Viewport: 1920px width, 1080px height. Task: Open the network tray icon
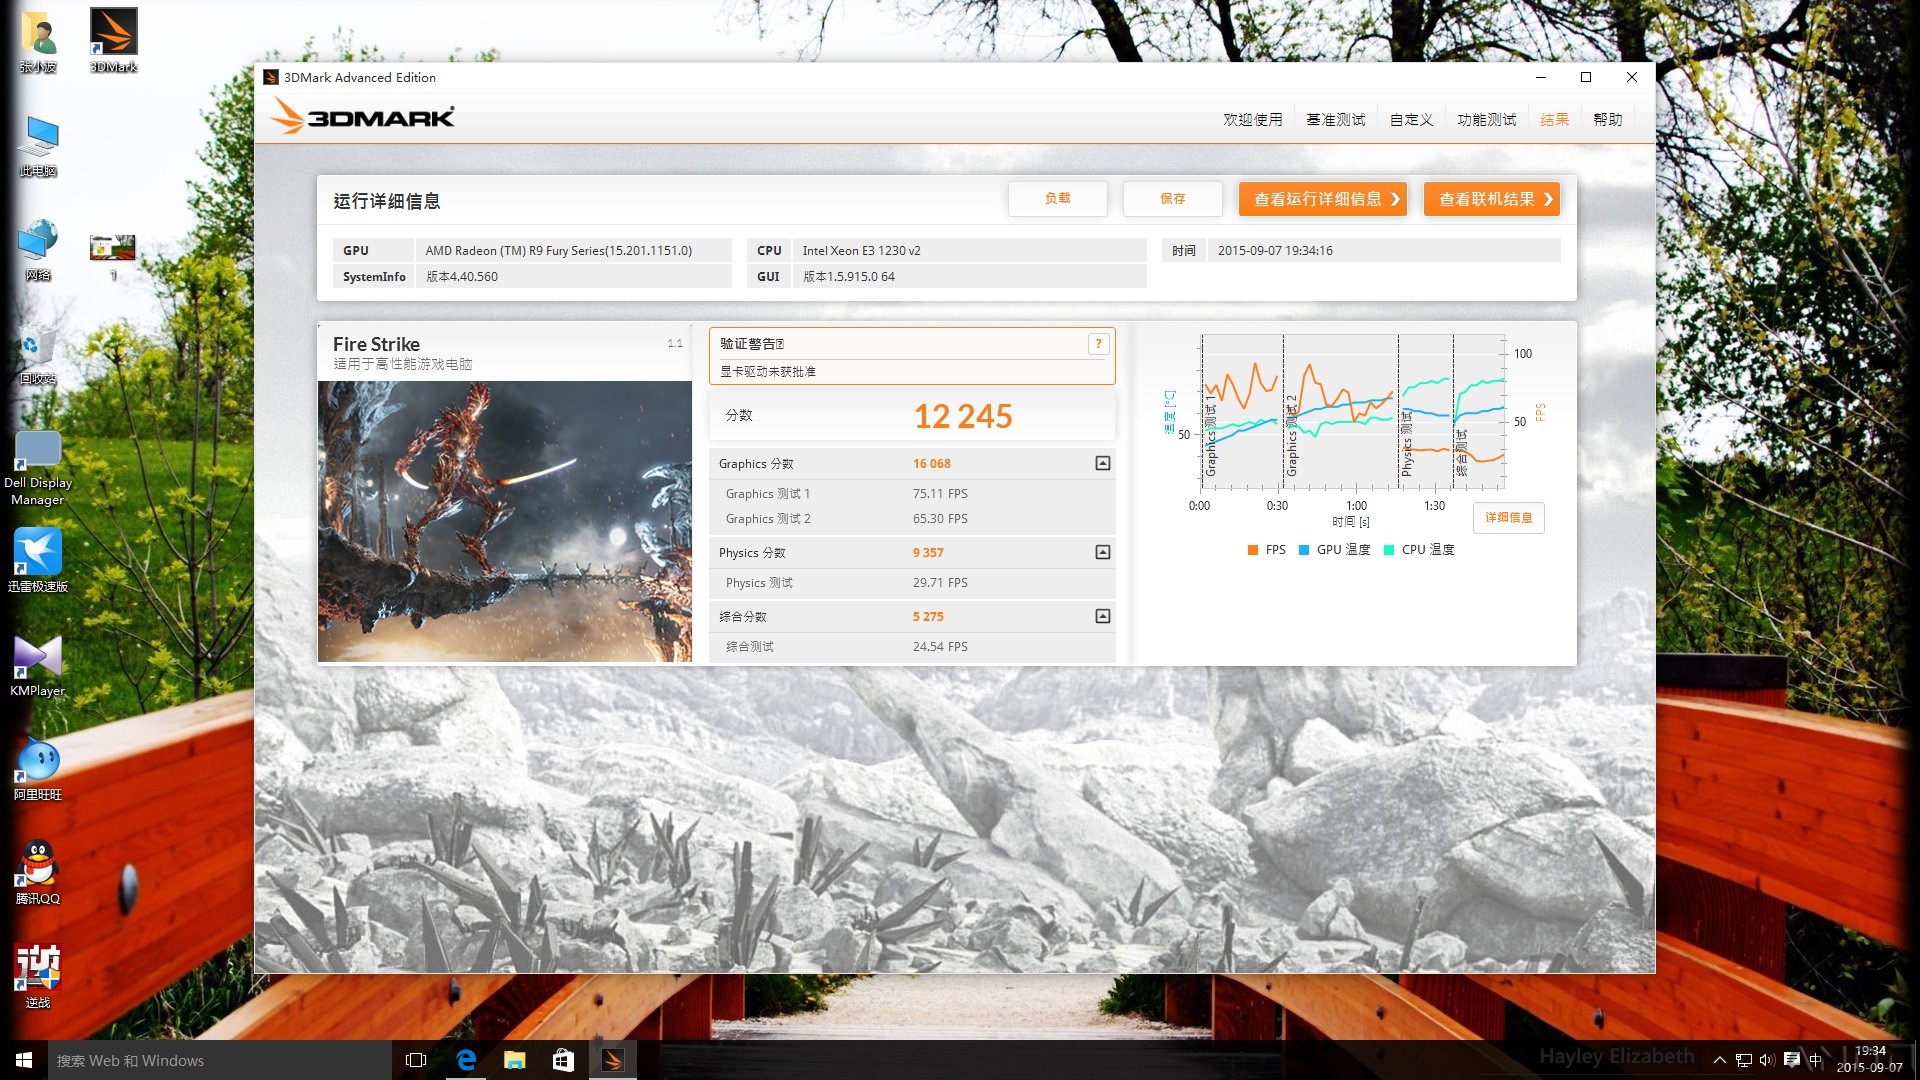[x=1743, y=1060]
